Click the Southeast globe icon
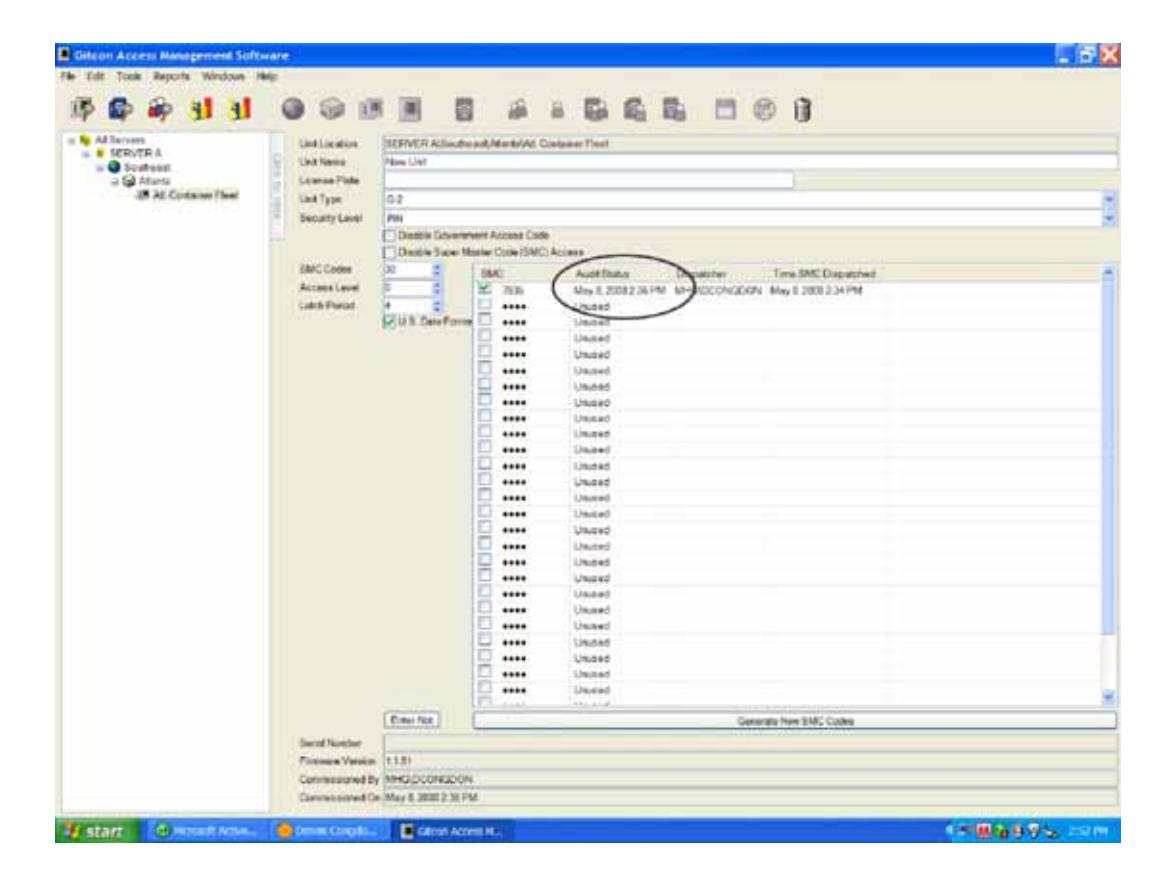Image resolution: width=1166 pixels, height=889 pixels. tap(114, 167)
